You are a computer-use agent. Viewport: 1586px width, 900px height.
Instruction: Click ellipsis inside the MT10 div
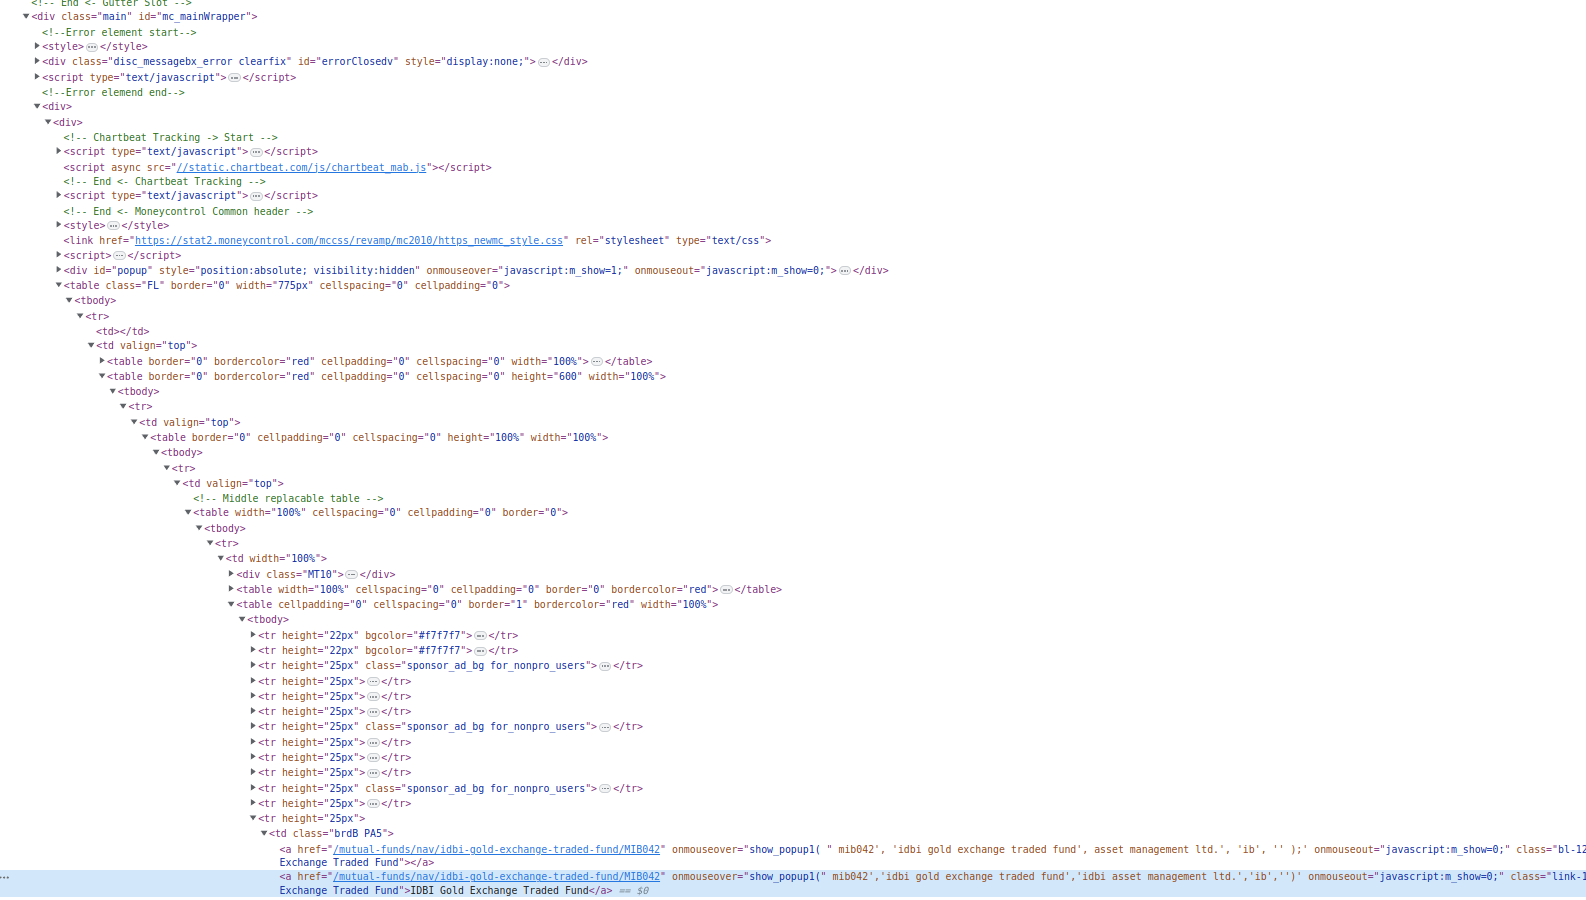point(352,575)
